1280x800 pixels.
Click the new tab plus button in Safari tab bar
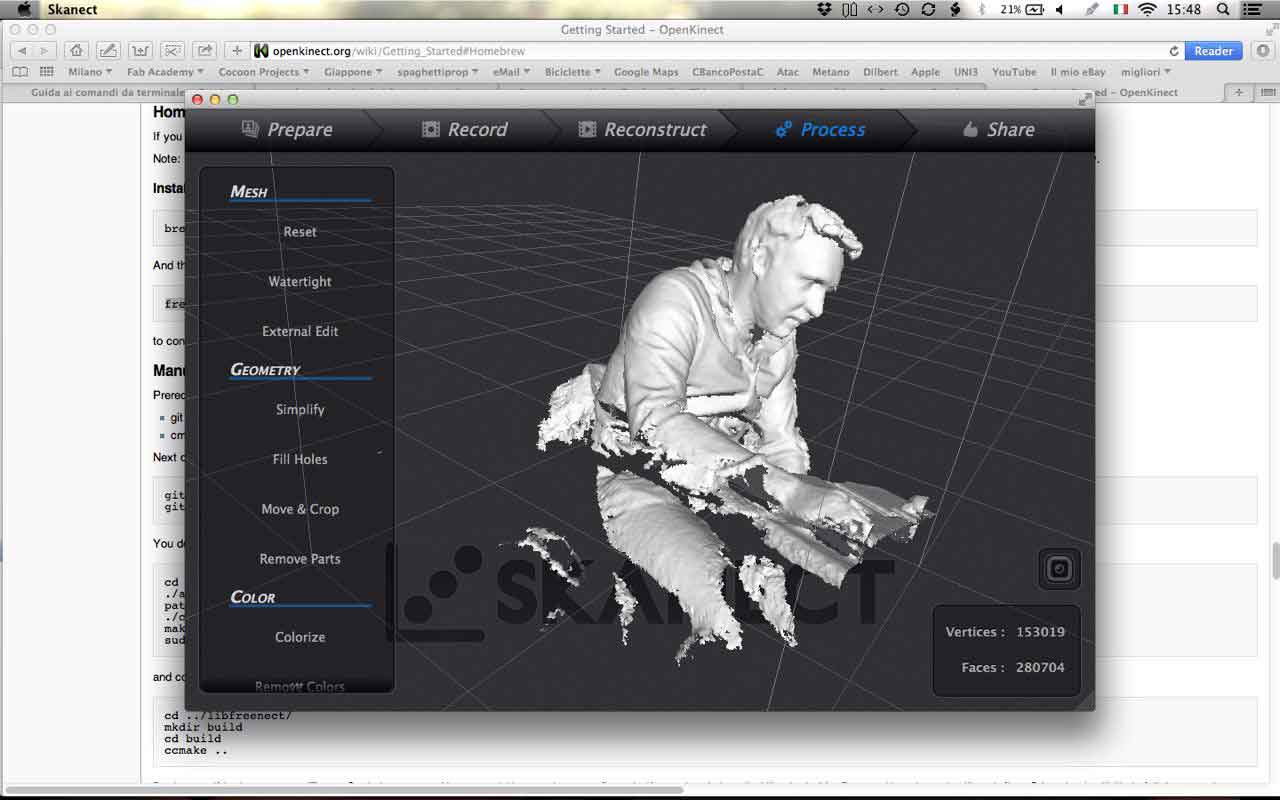point(1239,92)
